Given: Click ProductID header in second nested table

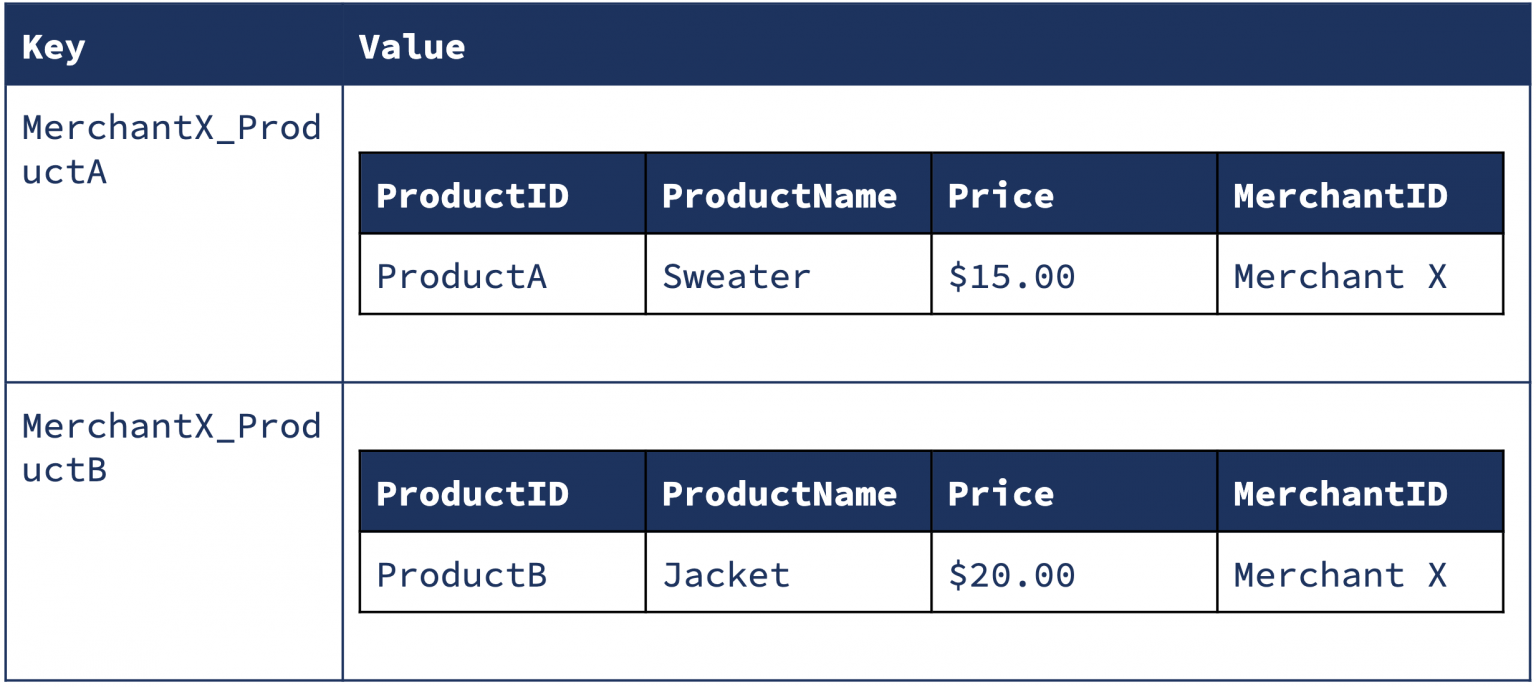Looking at the screenshot, I should point(502,492).
